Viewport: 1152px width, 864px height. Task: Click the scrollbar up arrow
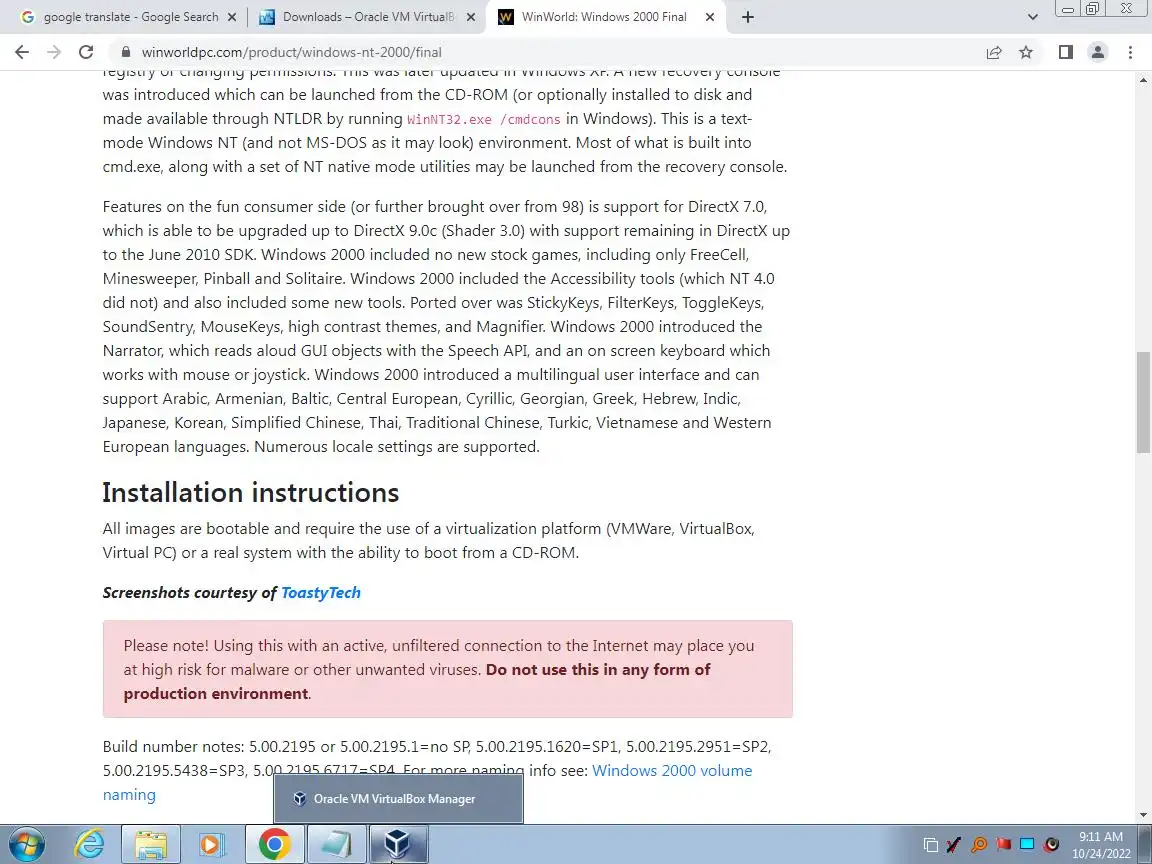point(1143,79)
